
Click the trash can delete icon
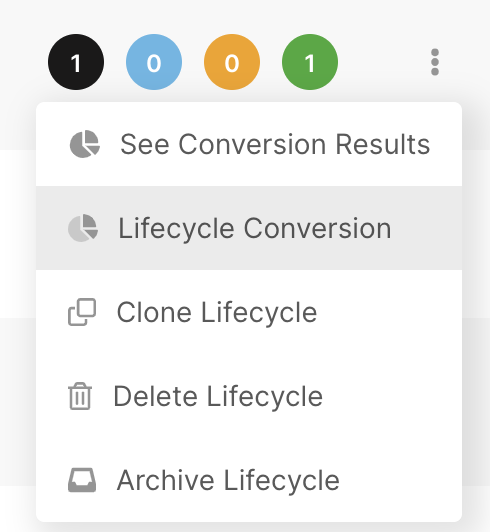[80, 396]
